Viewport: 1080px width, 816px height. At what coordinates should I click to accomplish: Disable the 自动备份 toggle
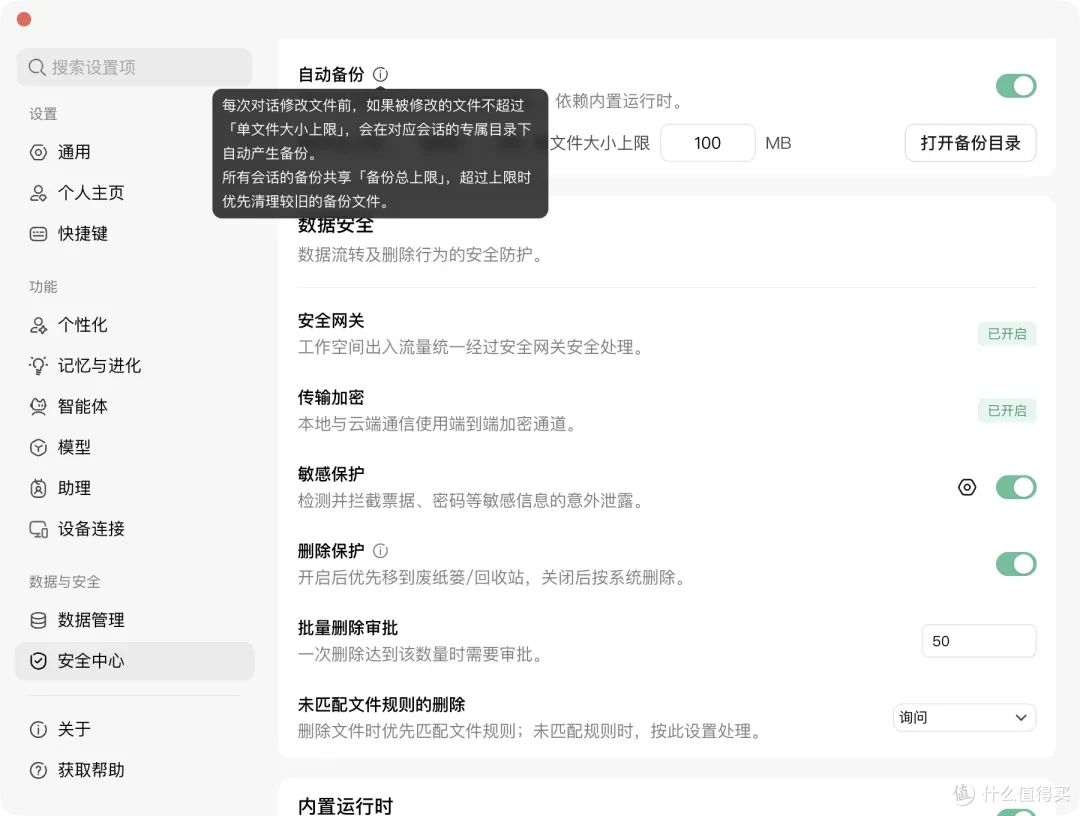coord(1016,86)
